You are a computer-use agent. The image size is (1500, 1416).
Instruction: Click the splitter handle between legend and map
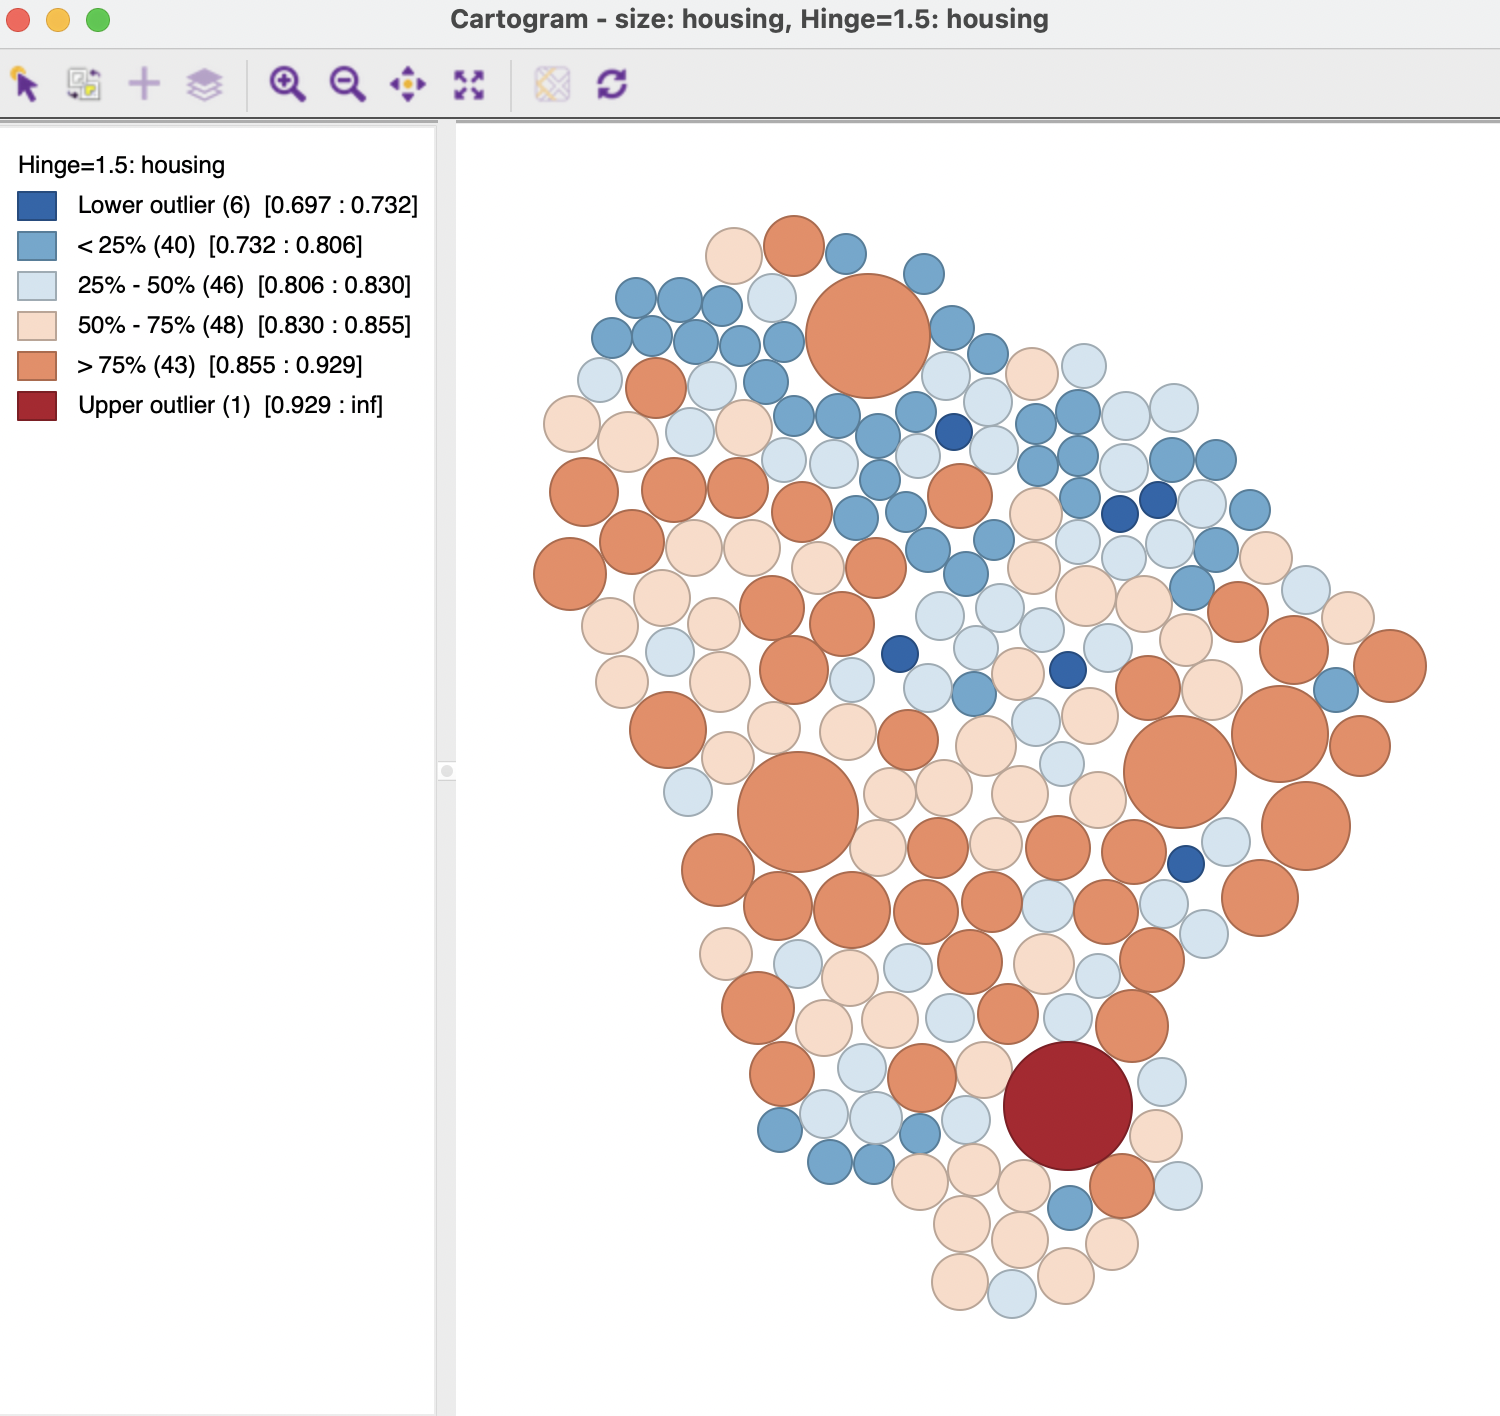[447, 771]
